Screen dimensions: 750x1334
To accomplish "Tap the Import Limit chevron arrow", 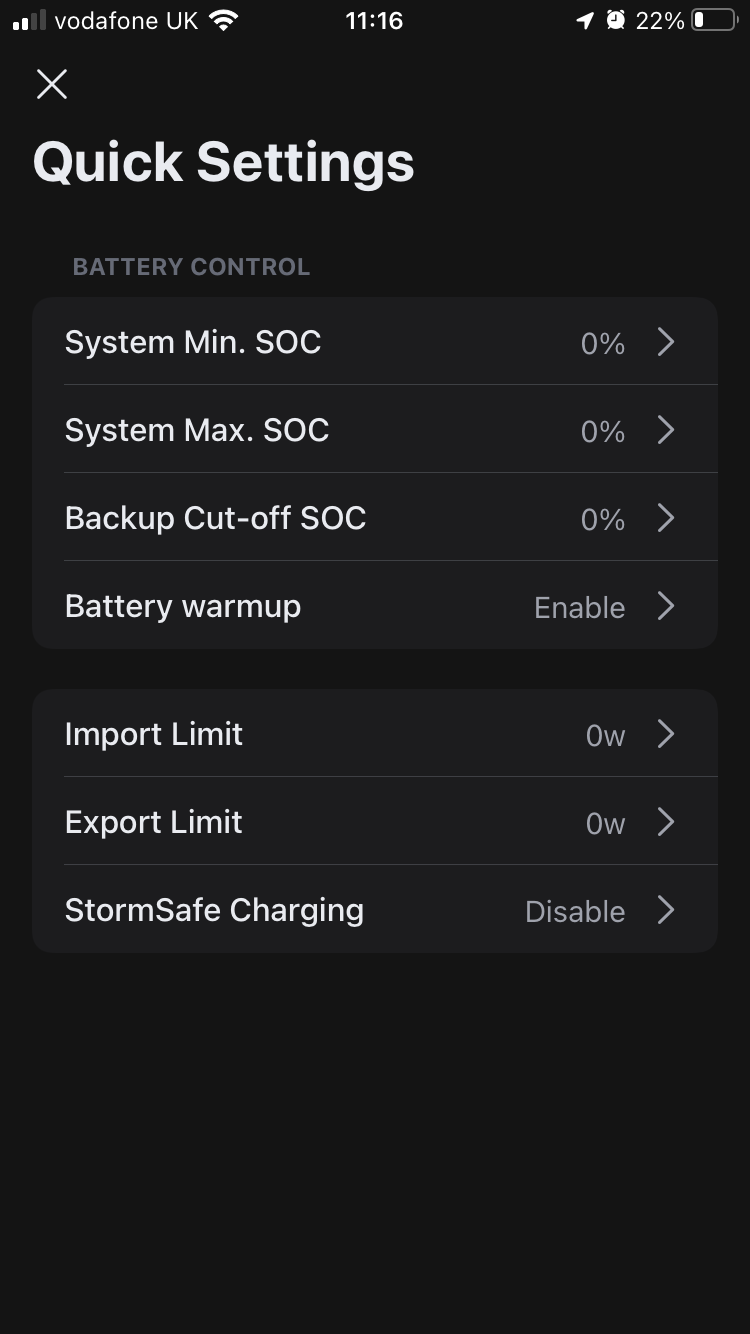I will click(666, 735).
